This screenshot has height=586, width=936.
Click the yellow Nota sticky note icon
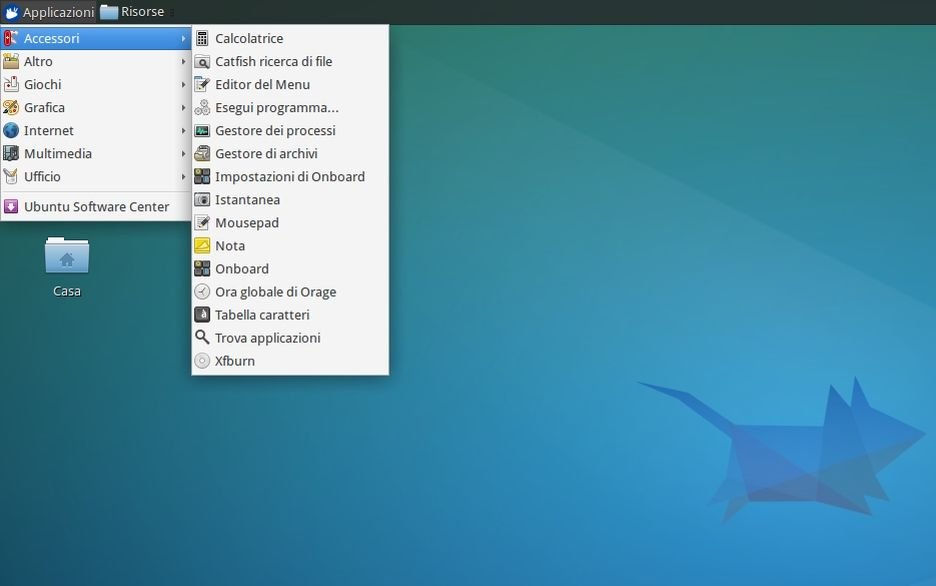202,245
